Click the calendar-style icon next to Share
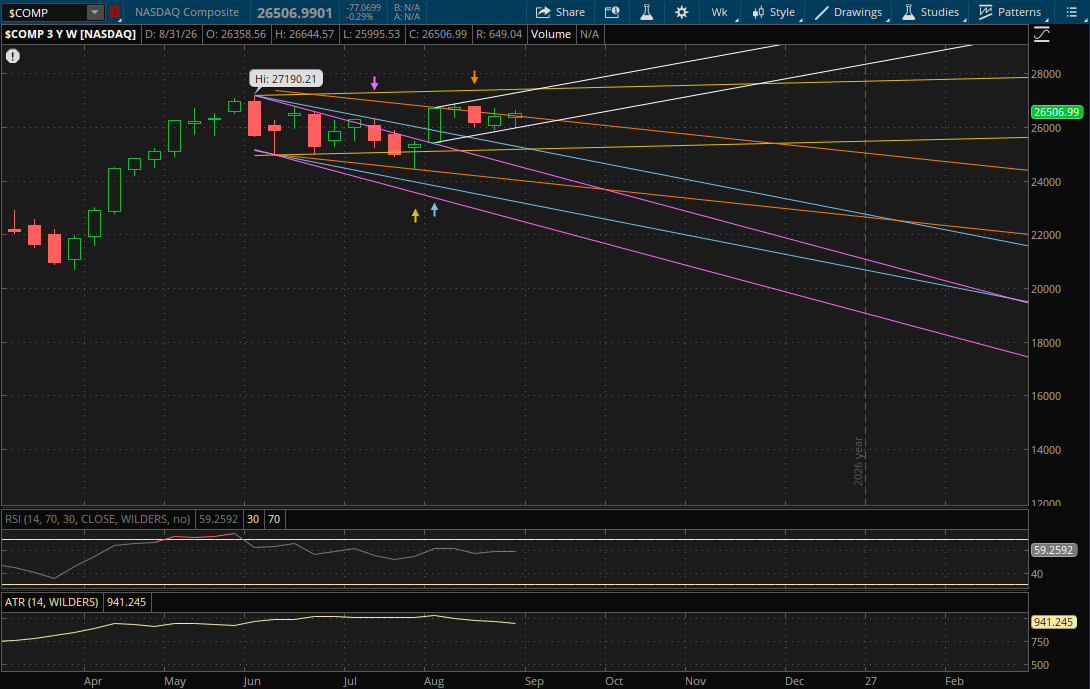Image resolution: width=1090 pixels, height=689 pixels. (x=612, y=12)
